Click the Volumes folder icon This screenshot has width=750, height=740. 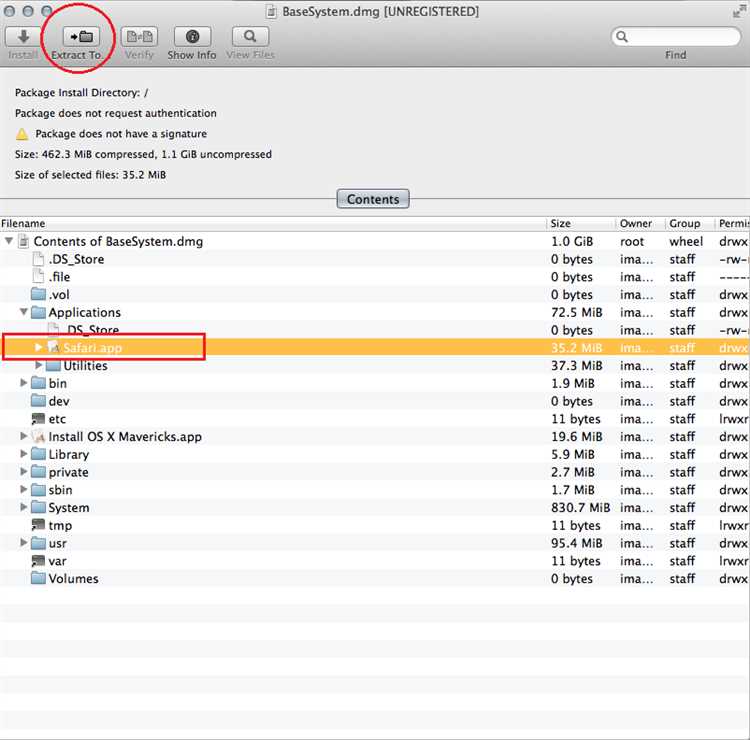tap(38, 578)
